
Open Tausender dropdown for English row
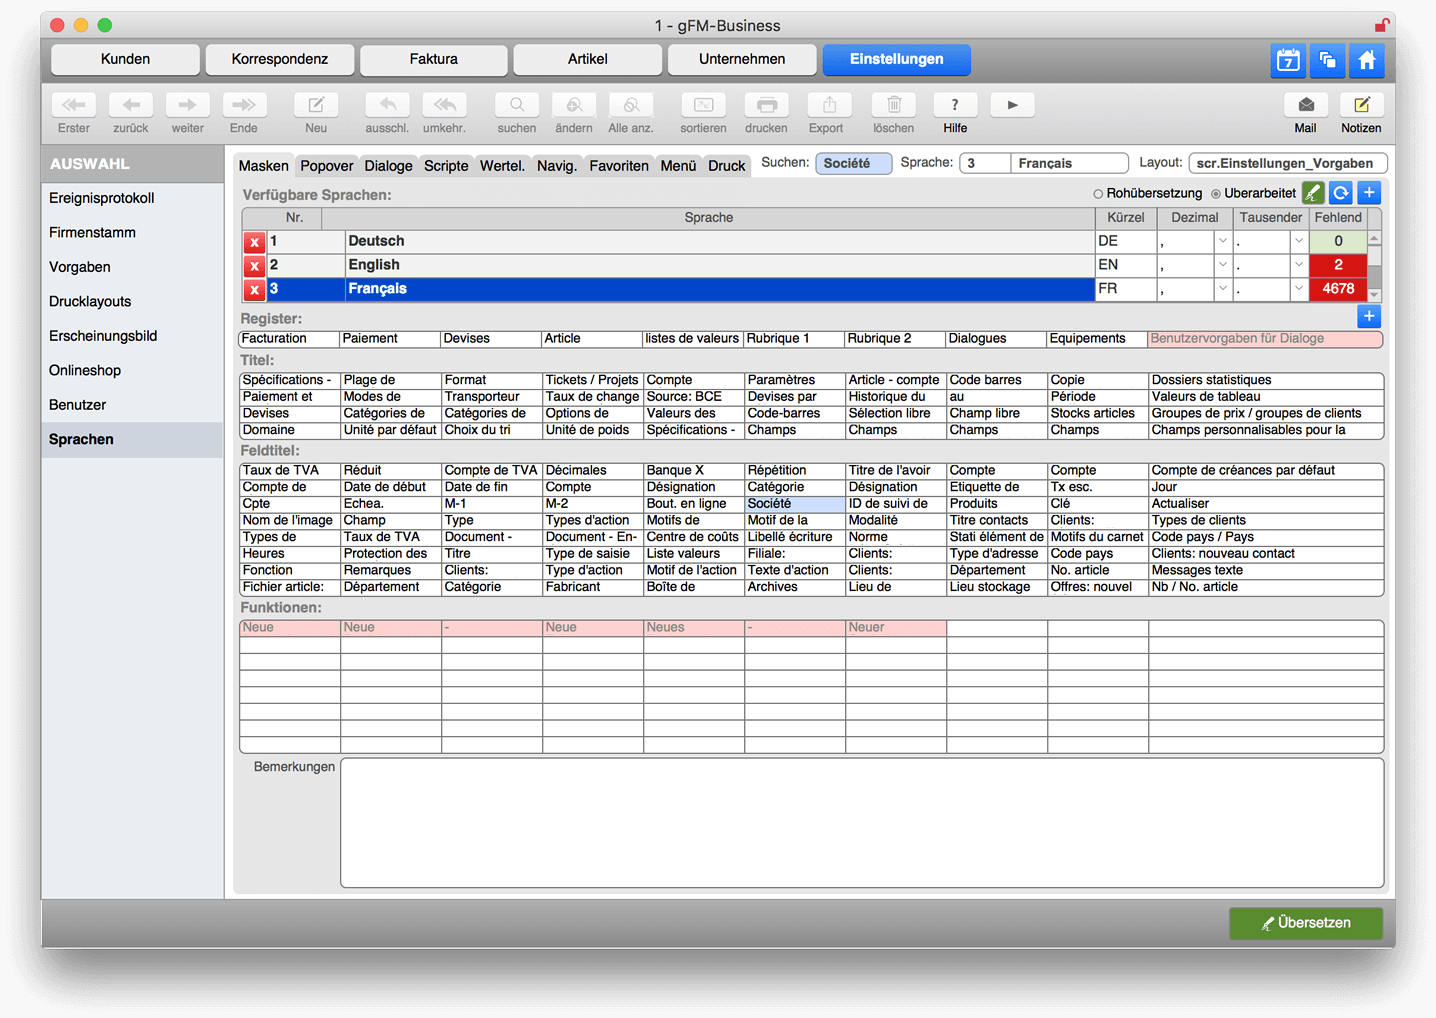click(1298, 265)
